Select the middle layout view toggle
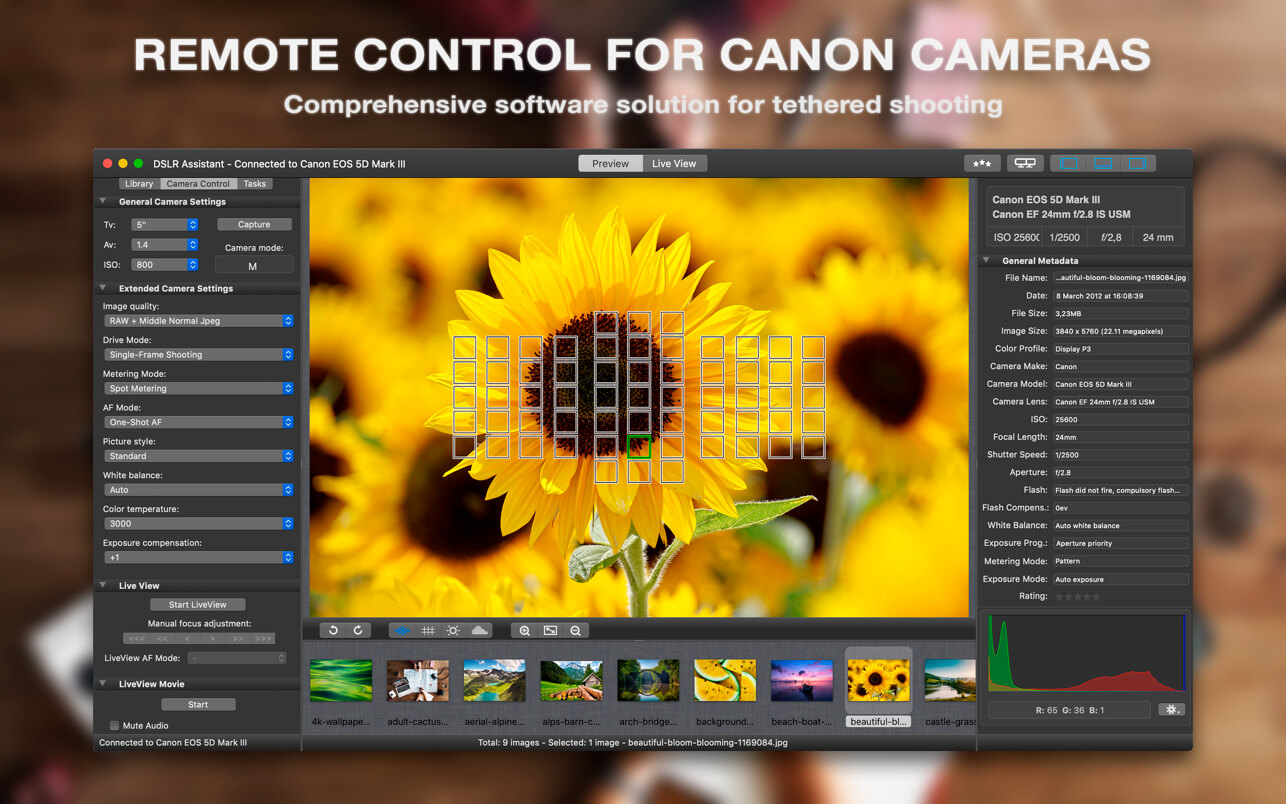This screenshot has height=804, width=1286. tap(1105, 161)
